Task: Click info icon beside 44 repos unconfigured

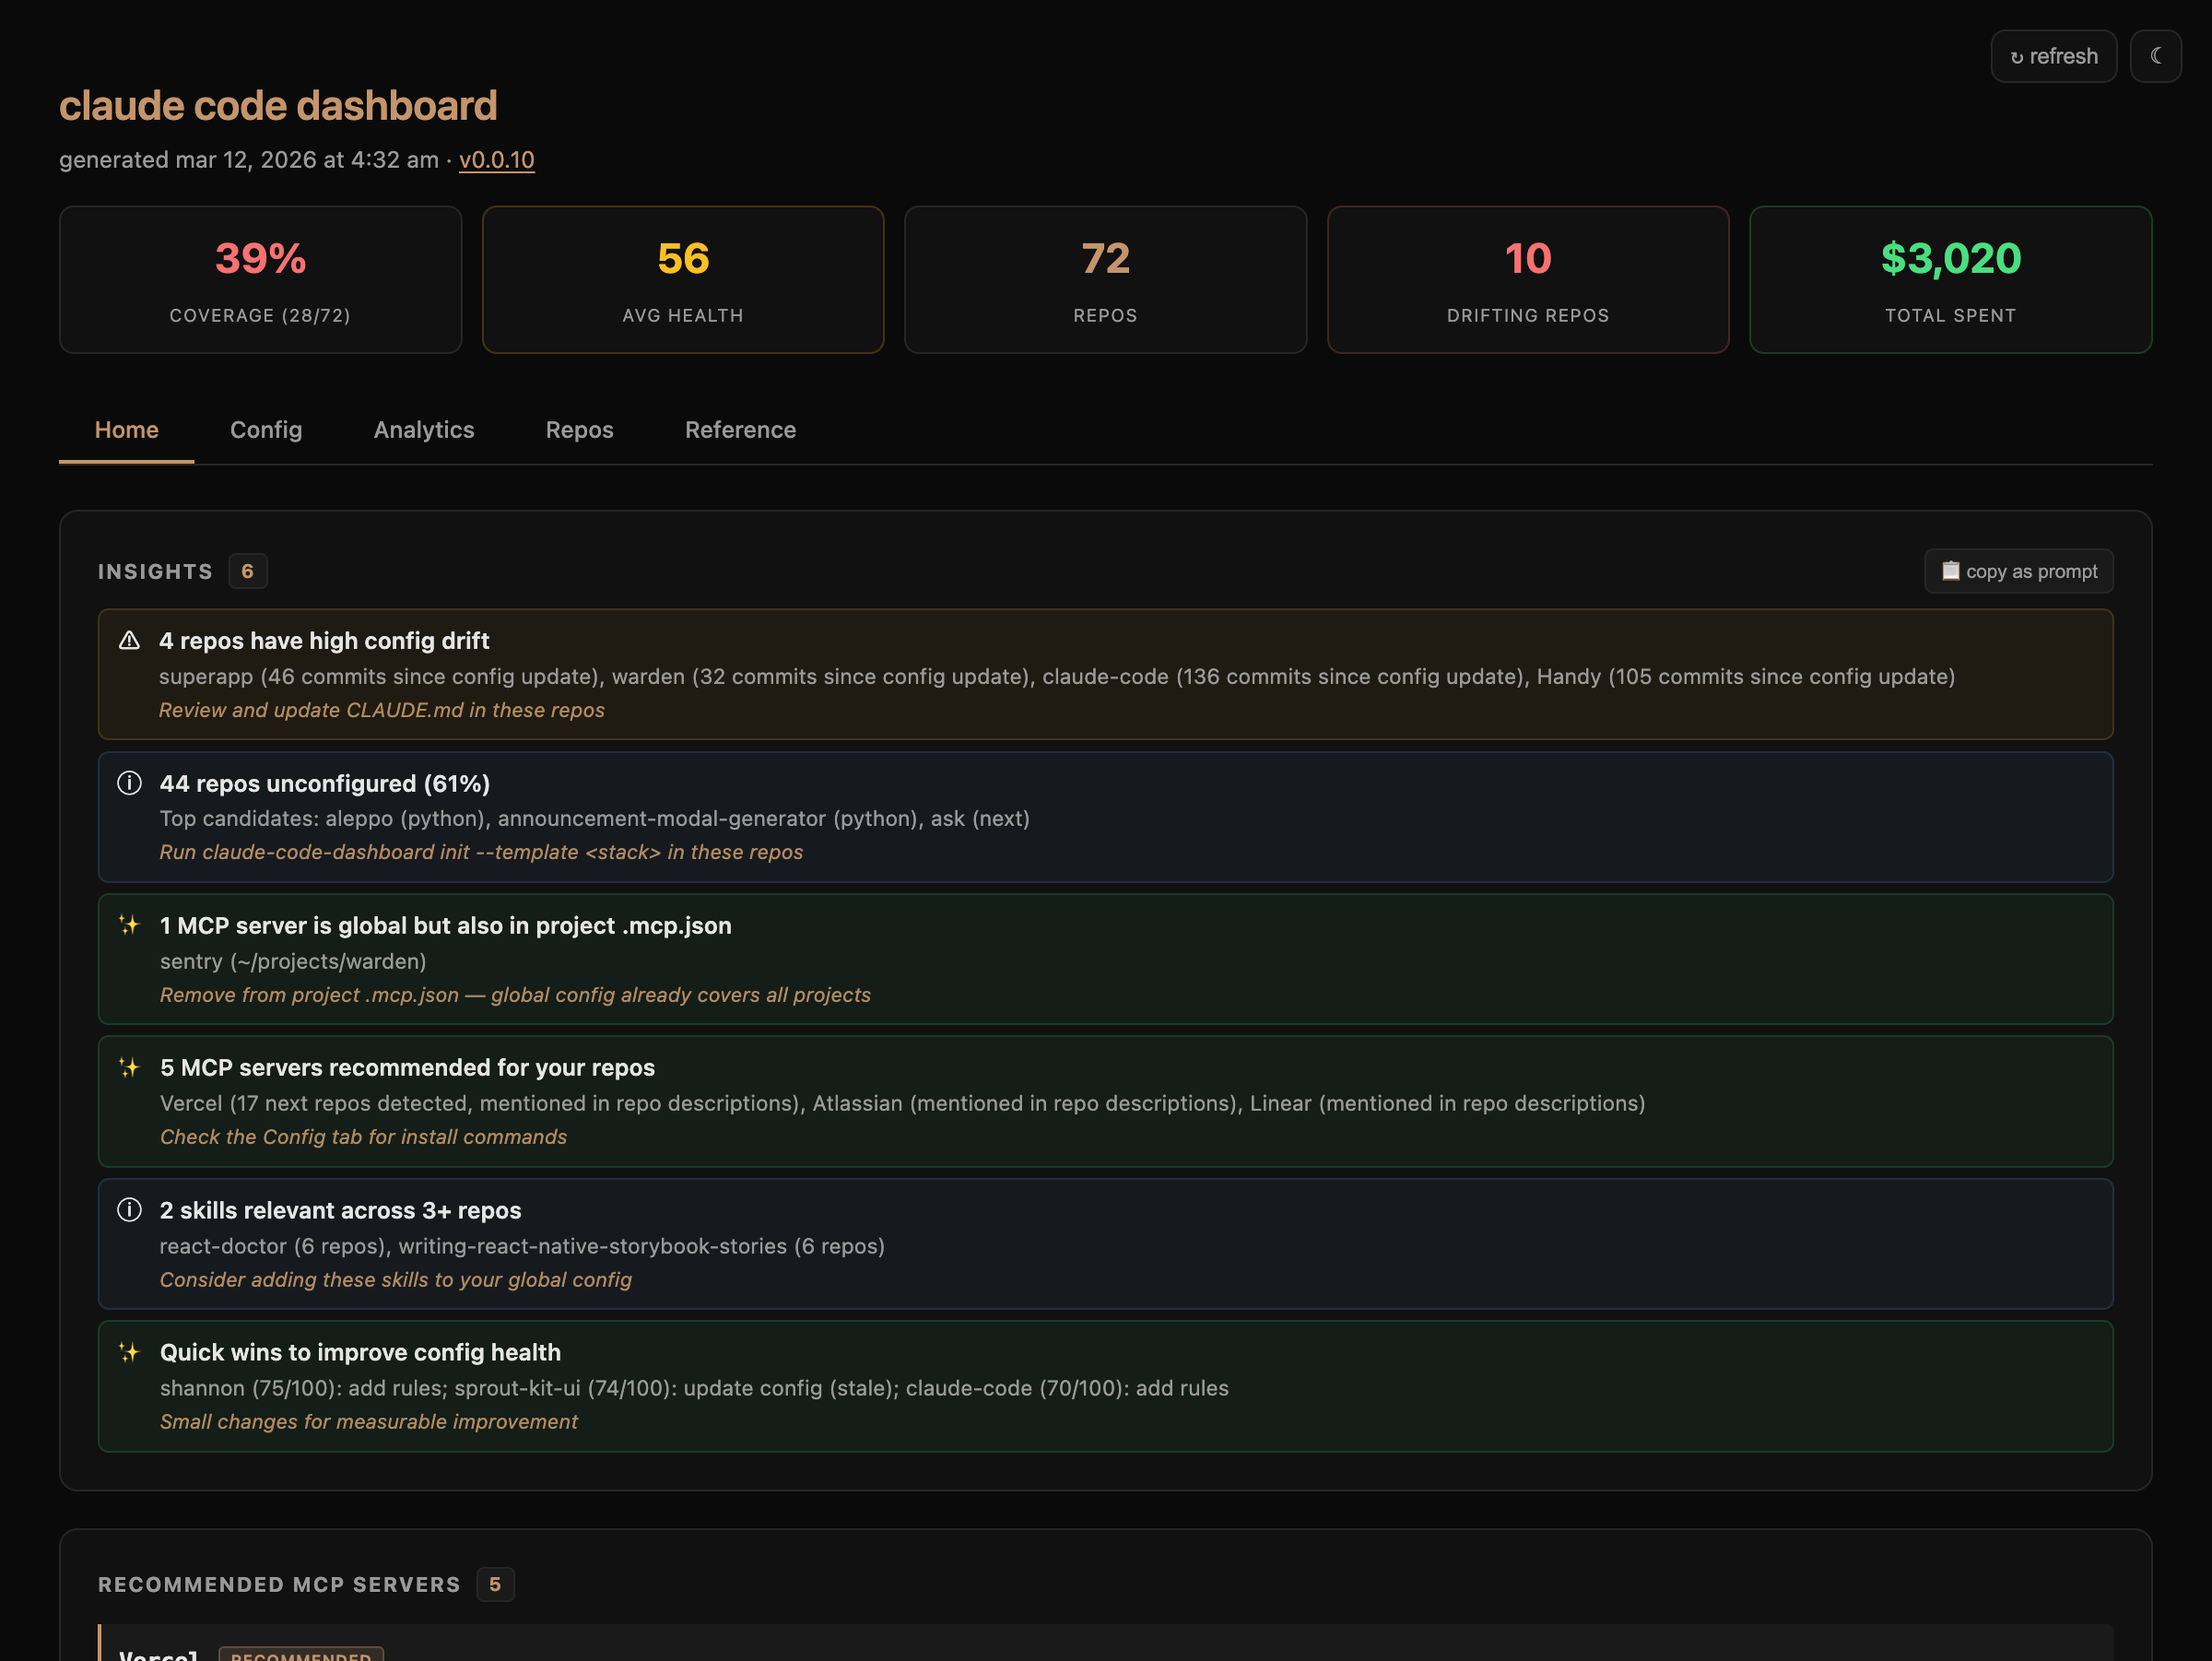Action: pyautogui.click(x=129, y=783)
